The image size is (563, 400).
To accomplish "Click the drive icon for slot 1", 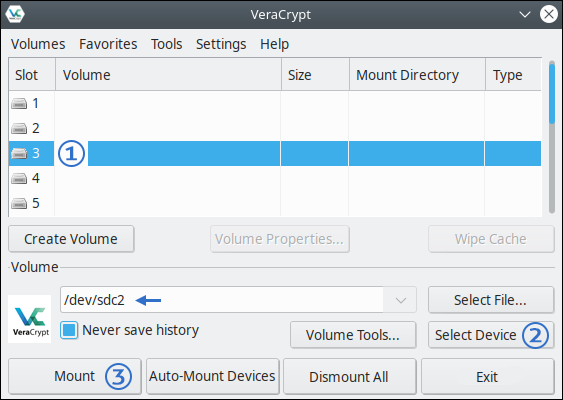I will click(19, 104).
